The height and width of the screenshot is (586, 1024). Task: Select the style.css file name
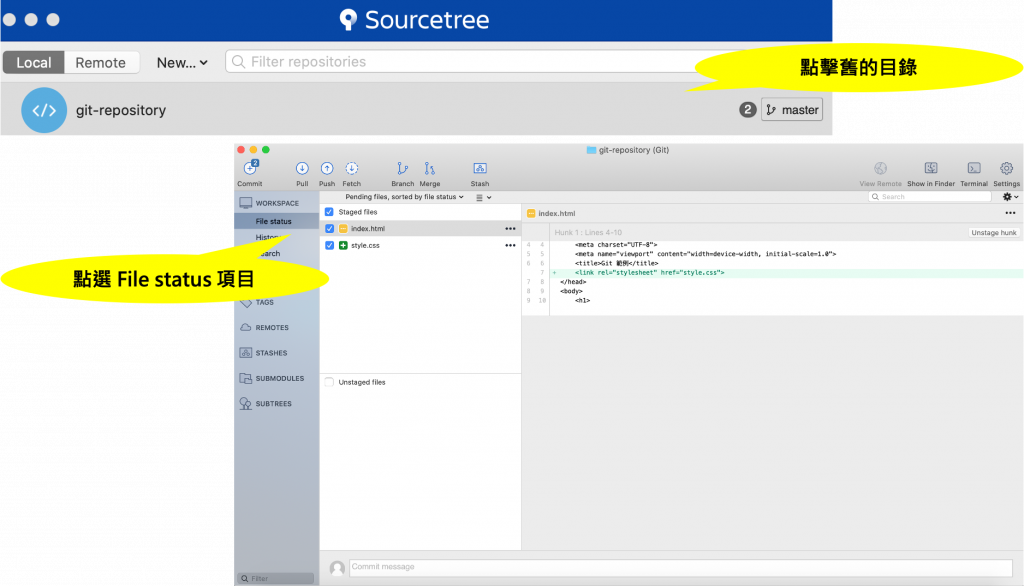pyautogui.click(x=365, y=246)
